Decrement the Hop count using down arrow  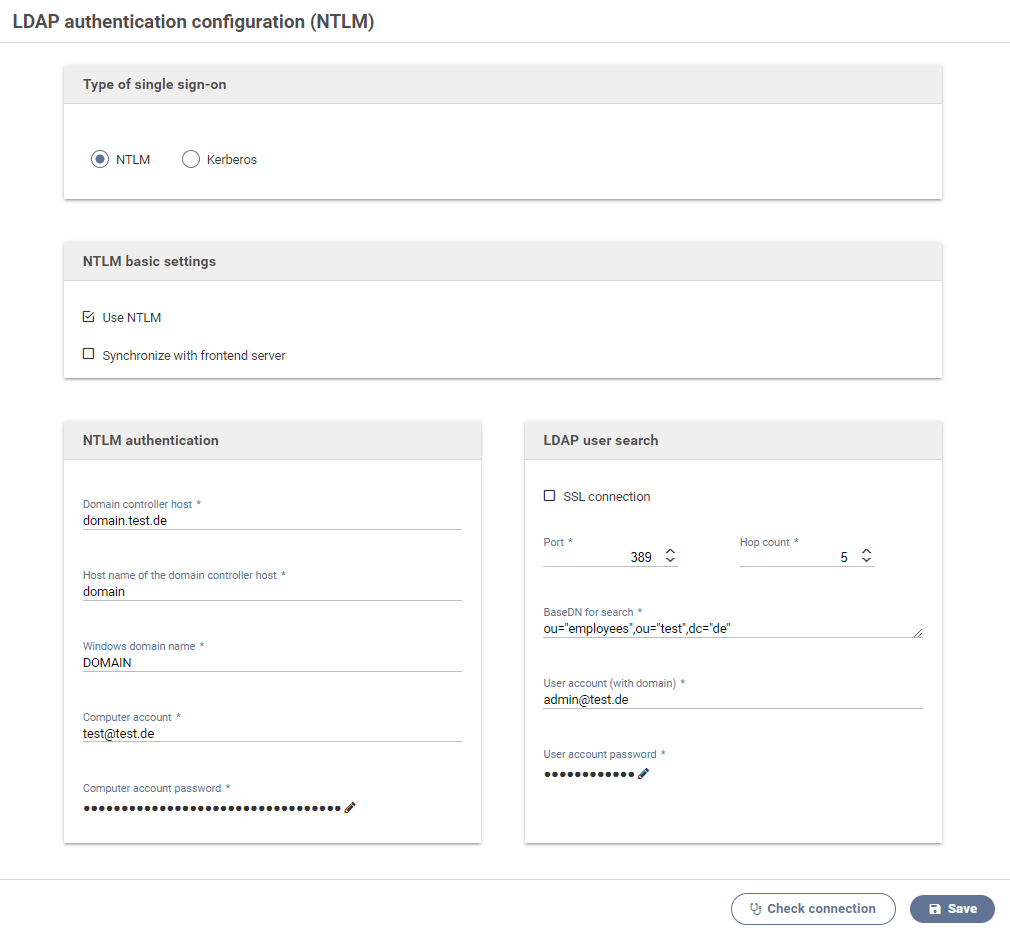tap(866, 561)
